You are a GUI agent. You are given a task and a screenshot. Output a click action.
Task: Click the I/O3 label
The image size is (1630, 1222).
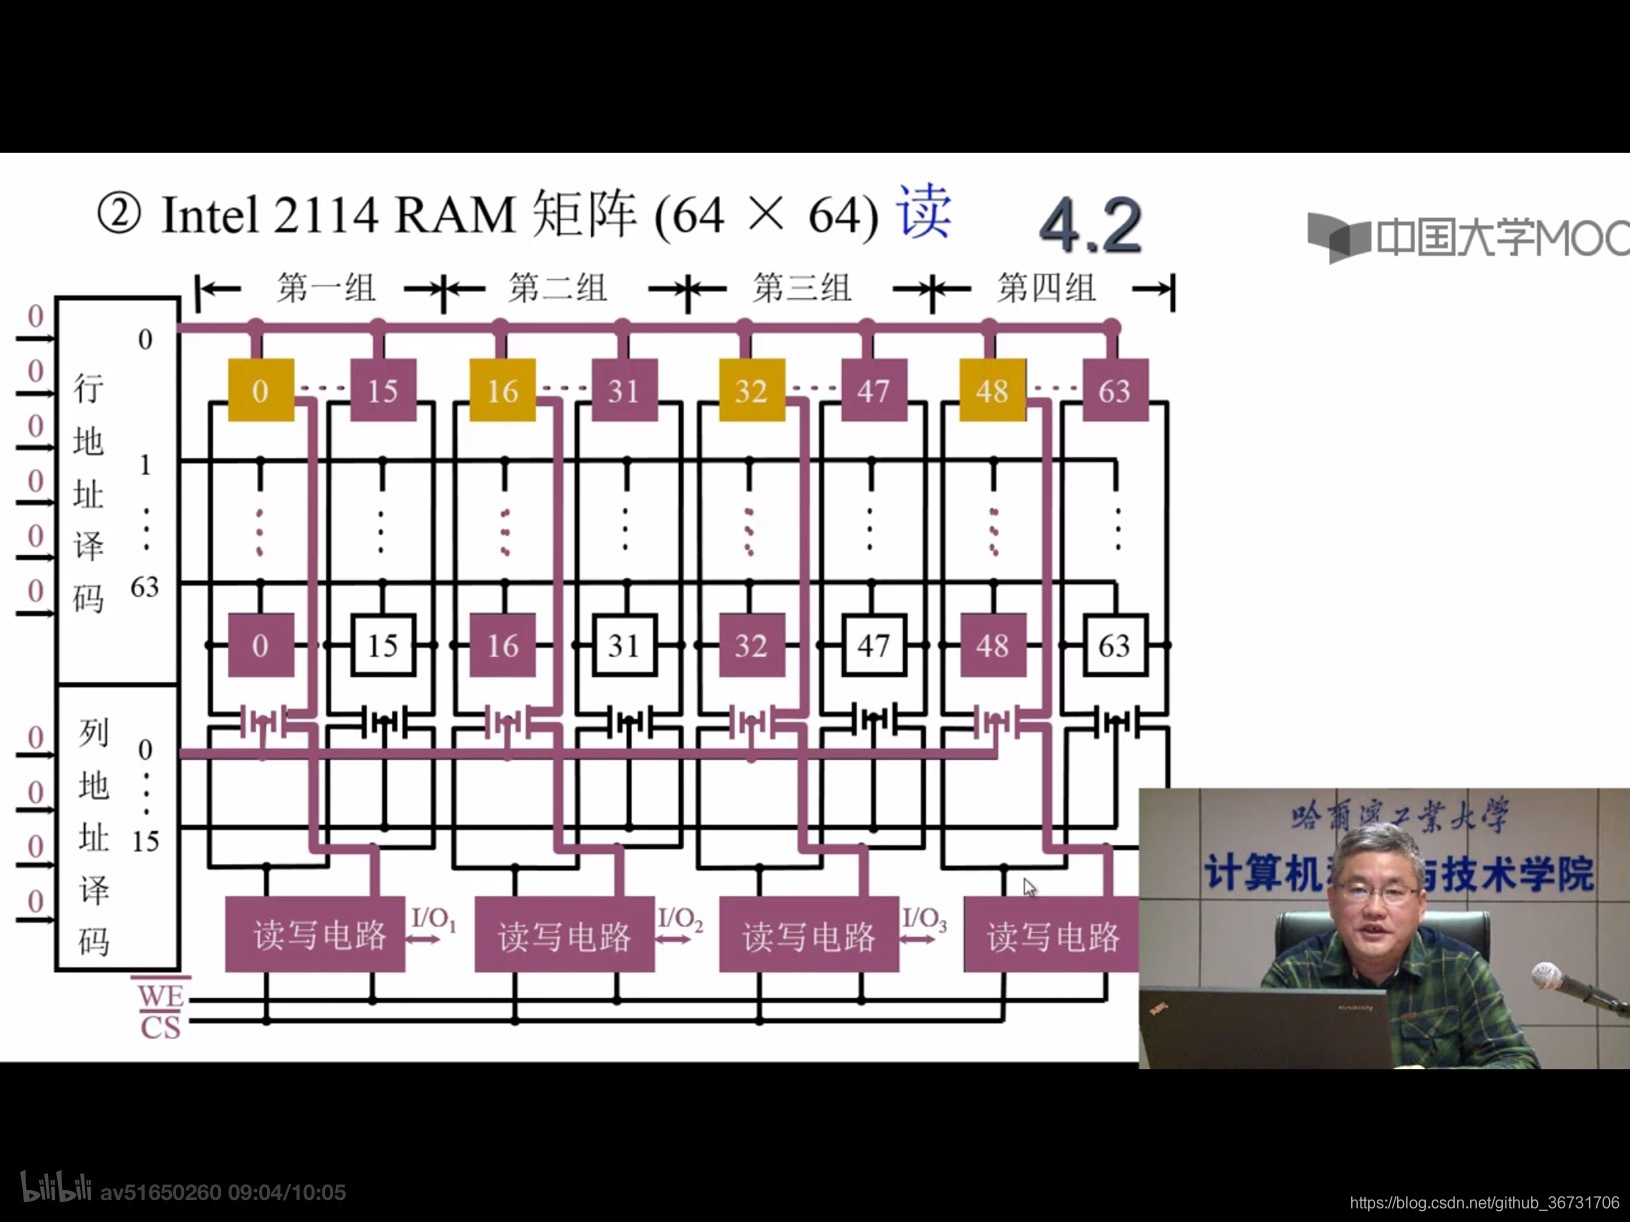[924, 919]
